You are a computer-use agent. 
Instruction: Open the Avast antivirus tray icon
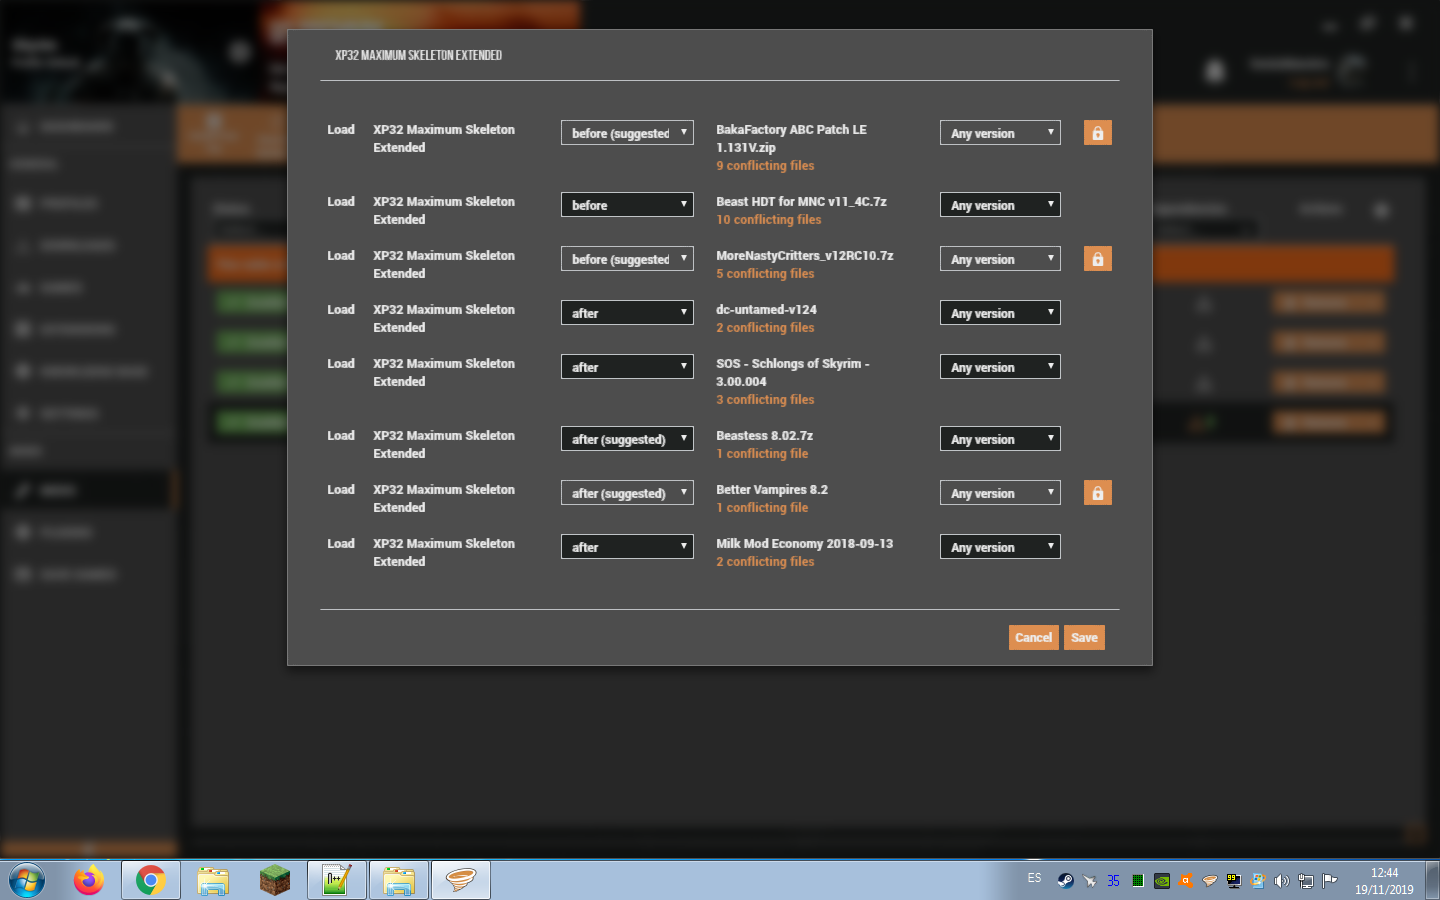point(1186,881)
